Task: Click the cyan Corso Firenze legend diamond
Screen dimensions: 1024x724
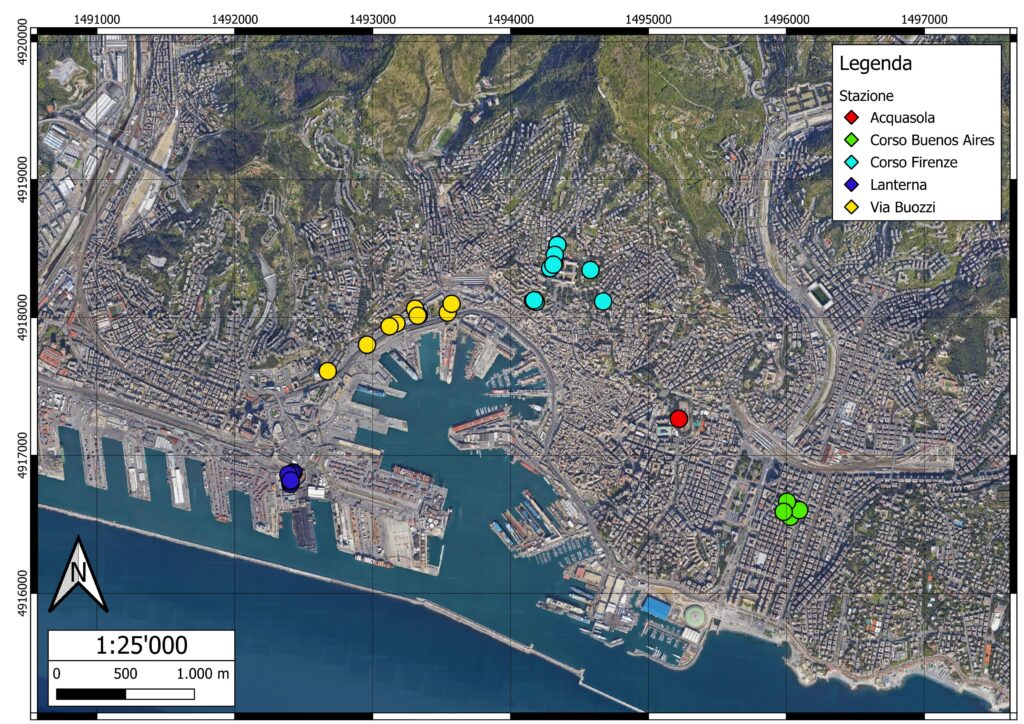Action: pos(852,162)
